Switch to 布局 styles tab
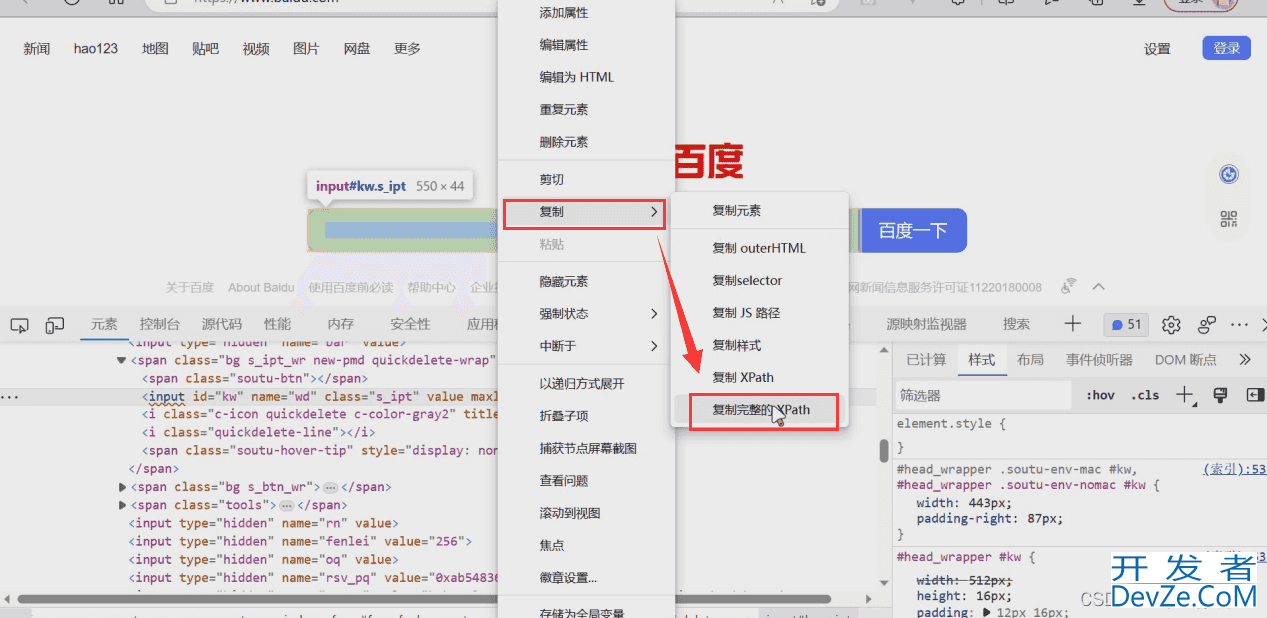The height and width of the screenshot is (618, 1267). click(x=1030, y=359)
